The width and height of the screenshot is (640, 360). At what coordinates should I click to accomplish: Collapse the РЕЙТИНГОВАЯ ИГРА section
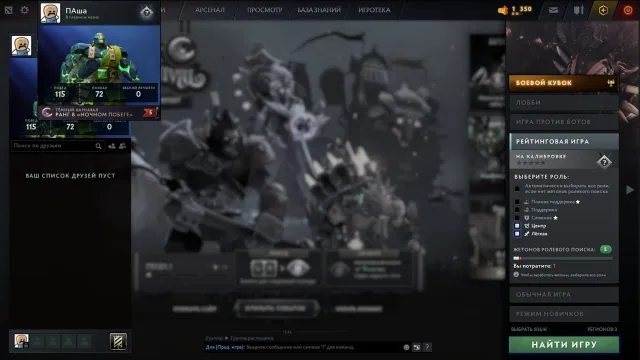[564, 141]
